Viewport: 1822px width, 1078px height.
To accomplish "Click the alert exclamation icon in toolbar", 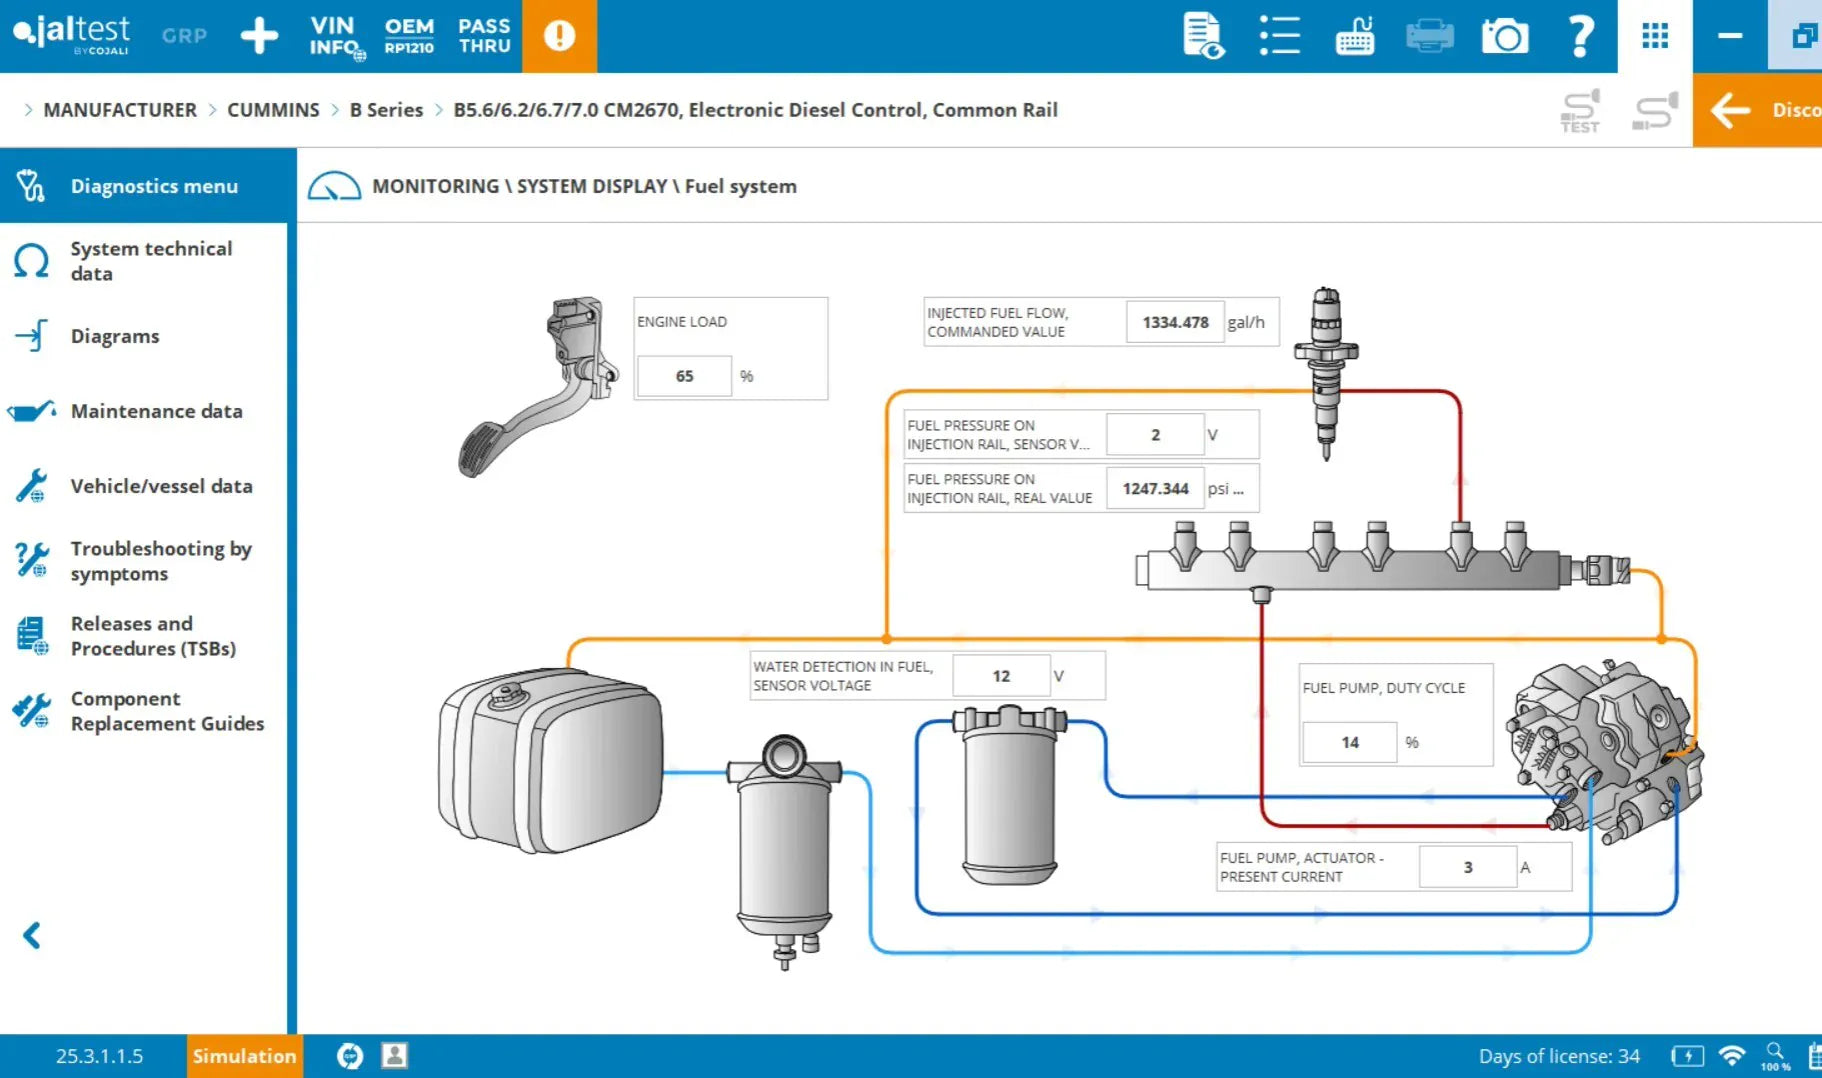I will (560, 35).
